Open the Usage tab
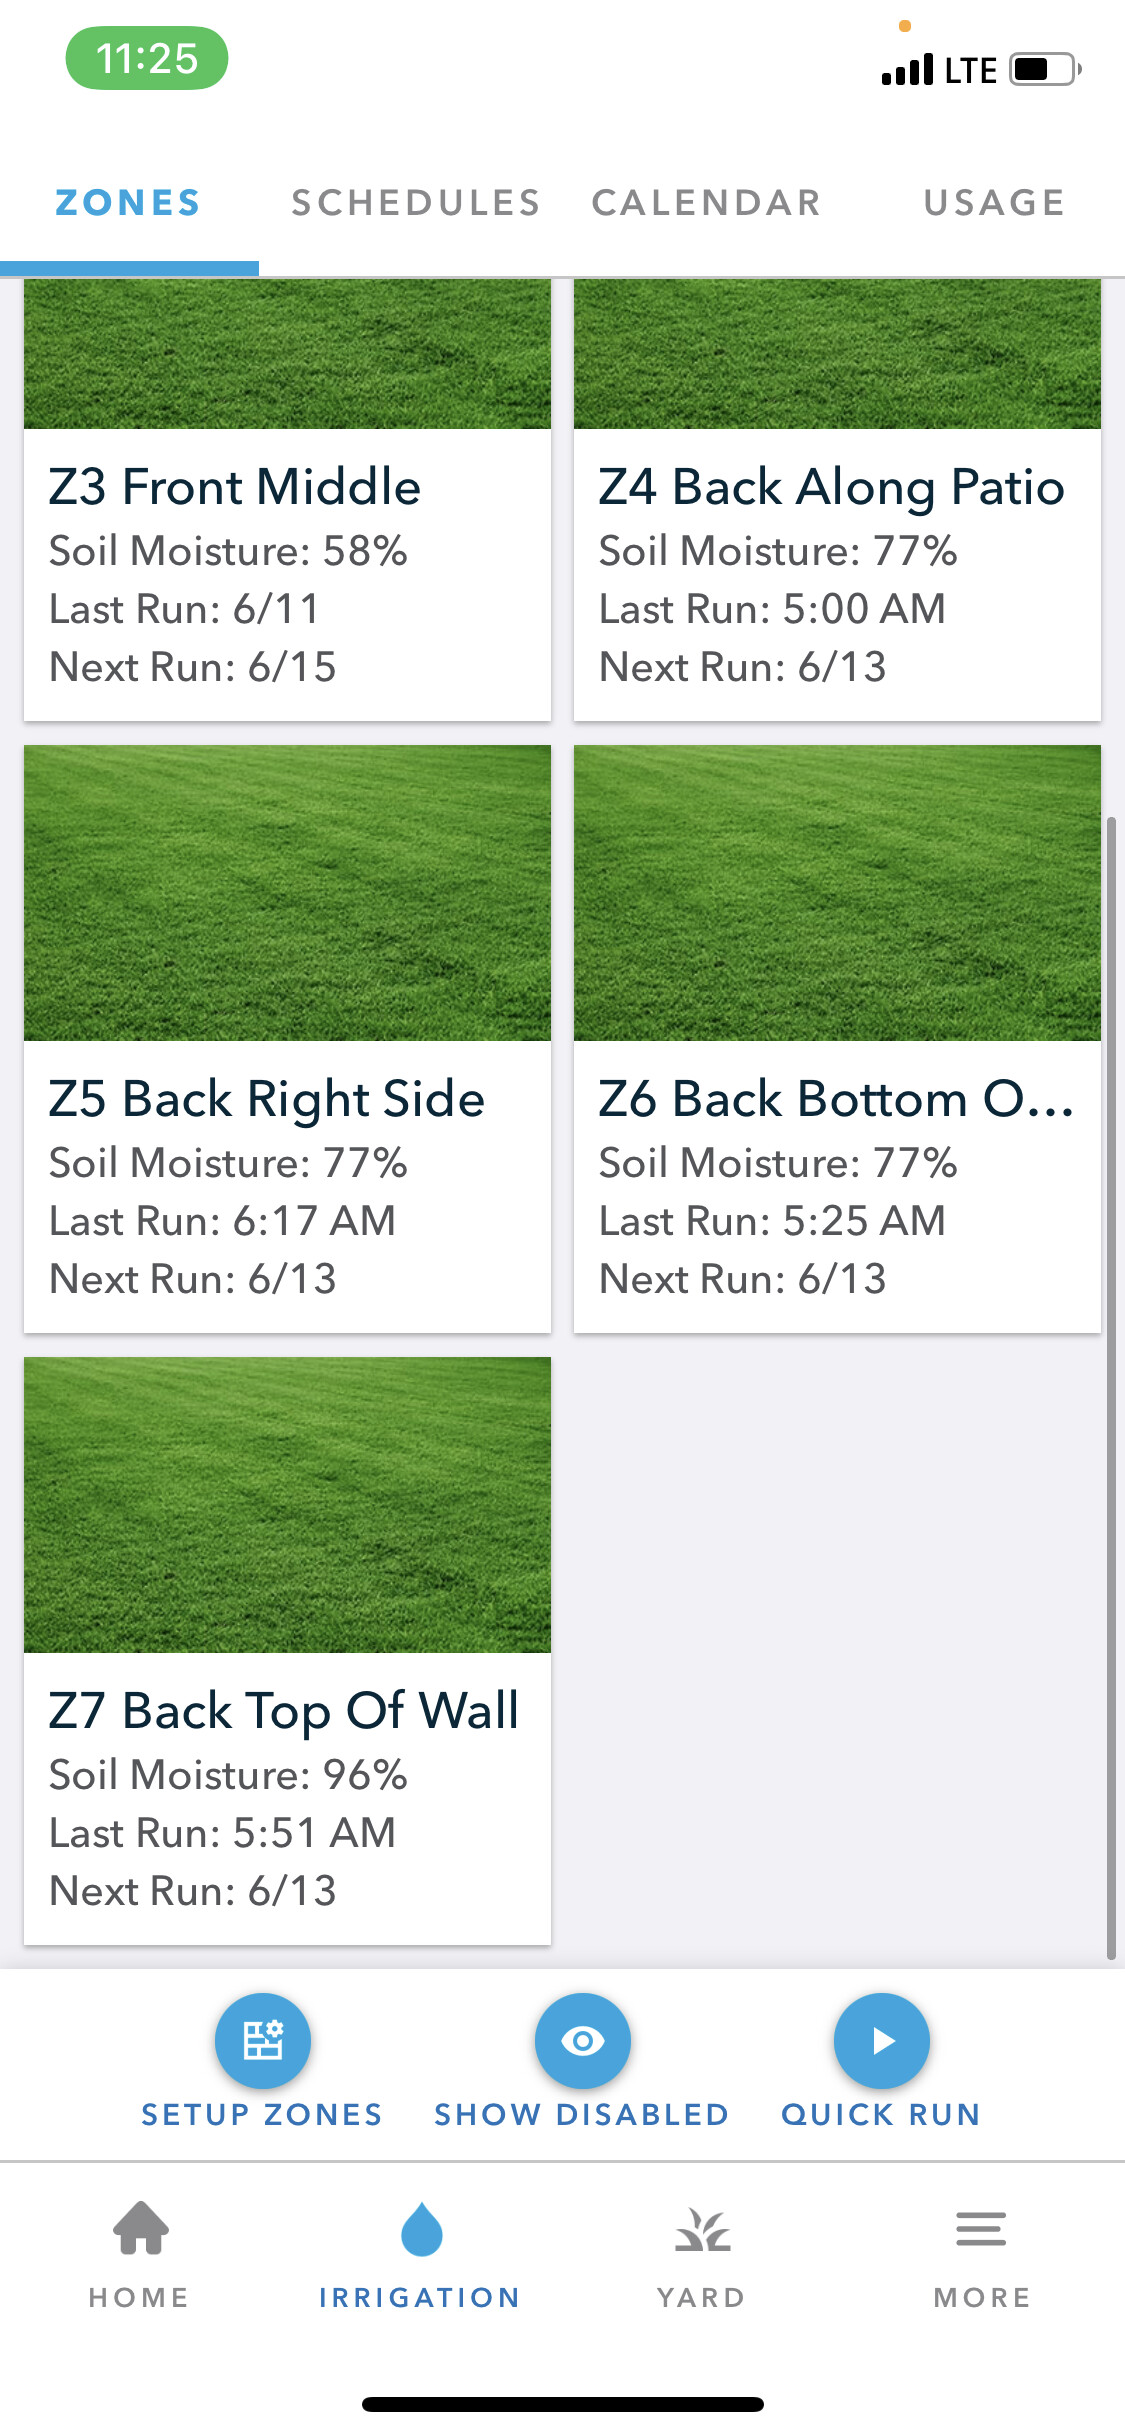This screenshot has height=2436, width=1125. pos(994,203)
